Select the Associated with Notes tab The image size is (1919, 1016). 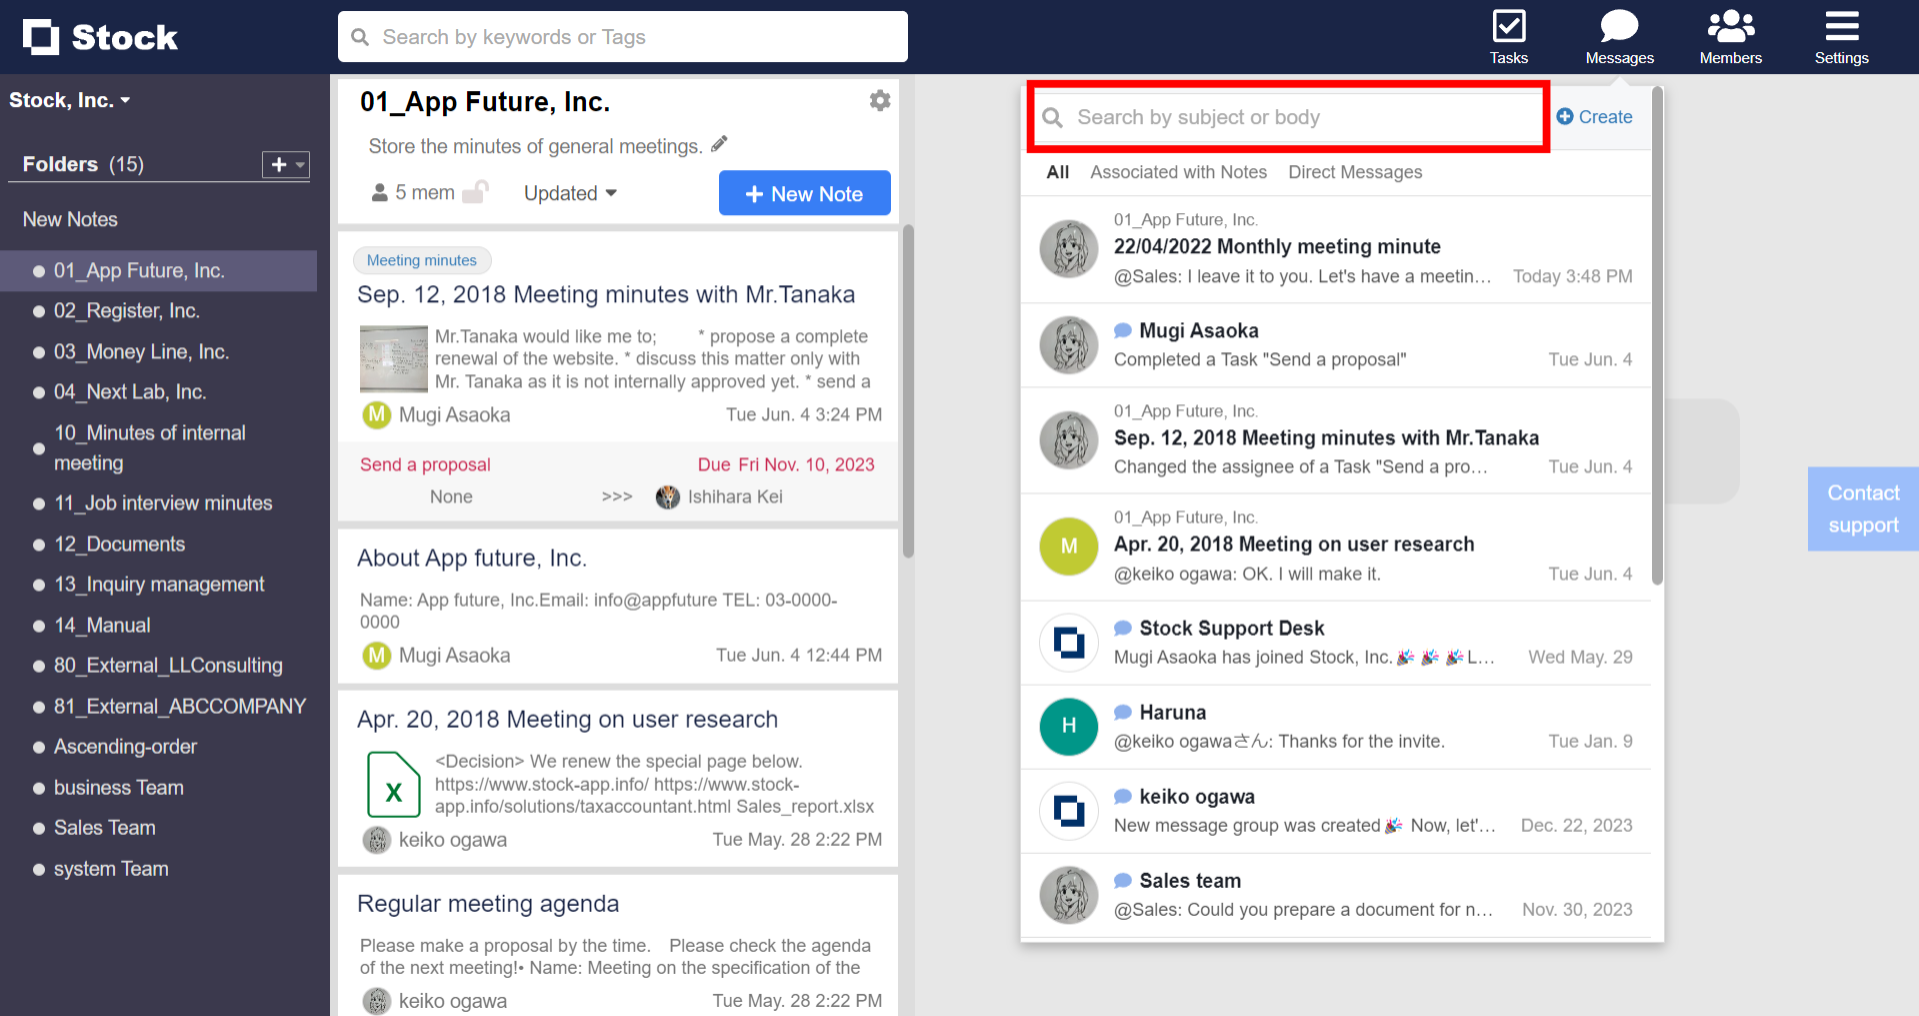[1178, 172]
